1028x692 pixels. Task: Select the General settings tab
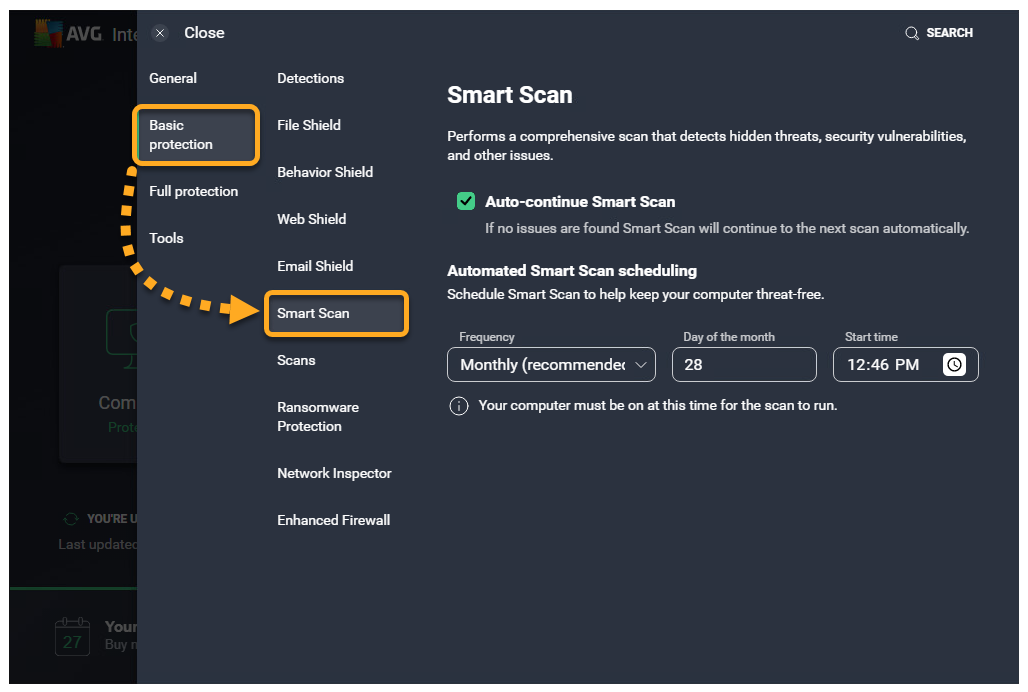[173, 78]
